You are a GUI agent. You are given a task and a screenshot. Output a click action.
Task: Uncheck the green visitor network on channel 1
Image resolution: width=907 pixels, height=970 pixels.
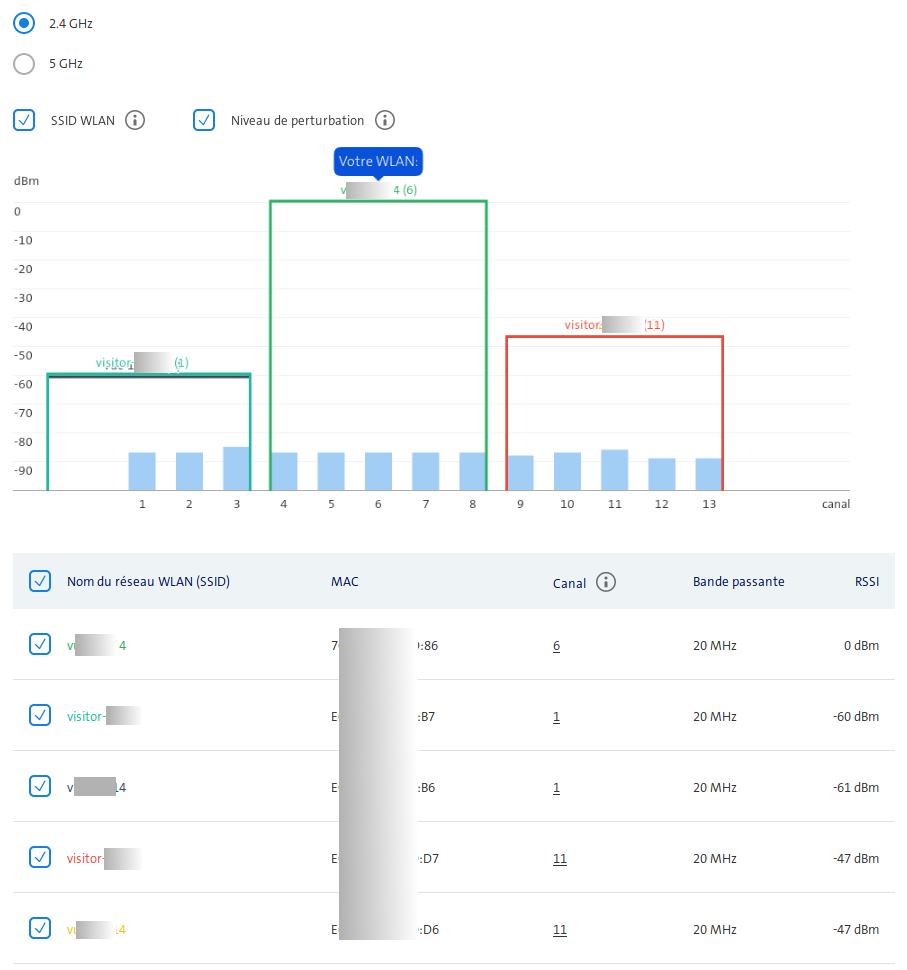[x=40, y=716]
